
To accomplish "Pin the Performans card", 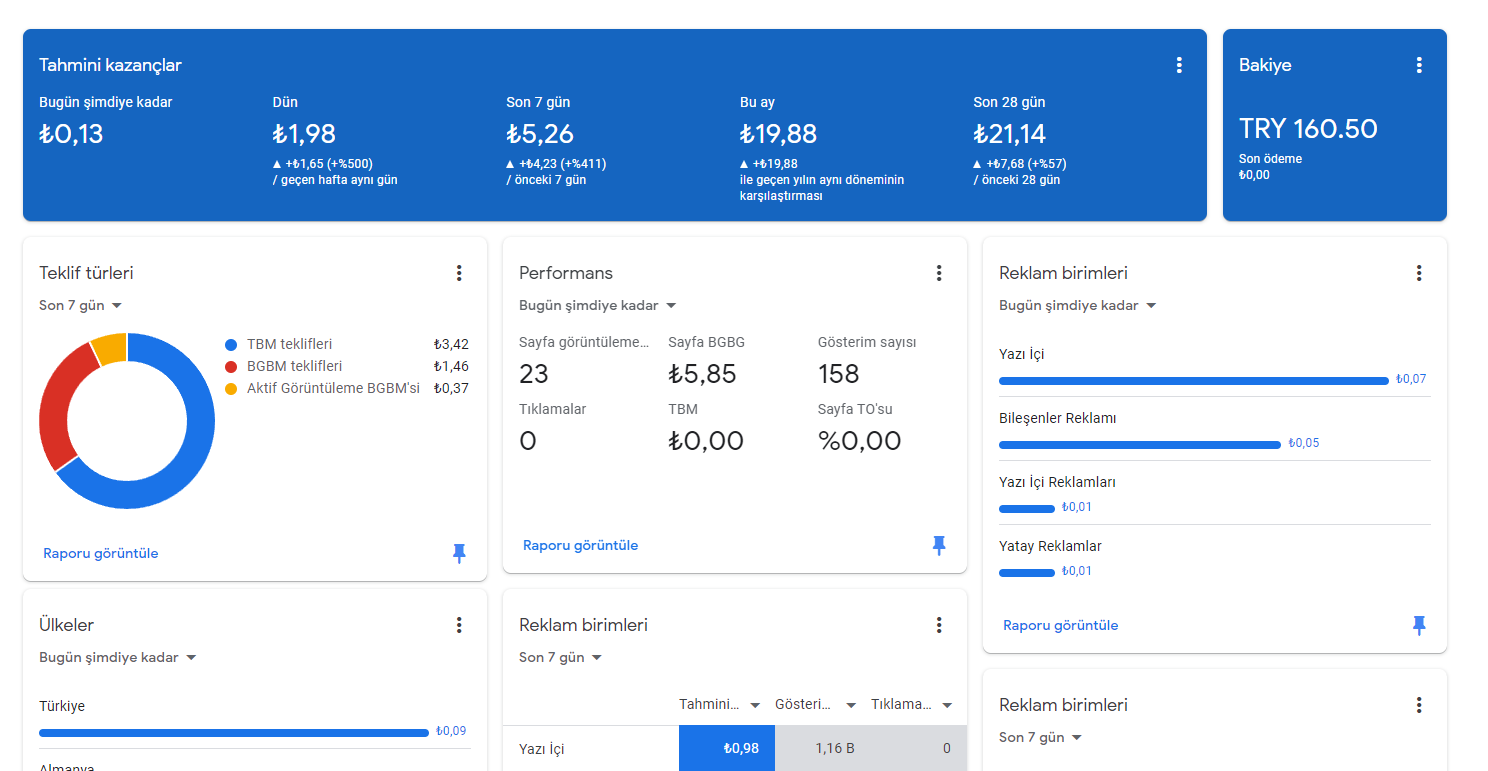I will [939, 545].
